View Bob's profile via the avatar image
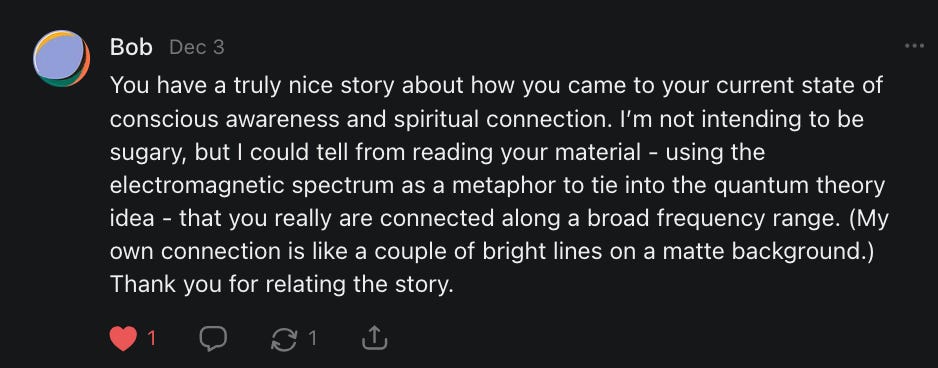 pos(62,58)
